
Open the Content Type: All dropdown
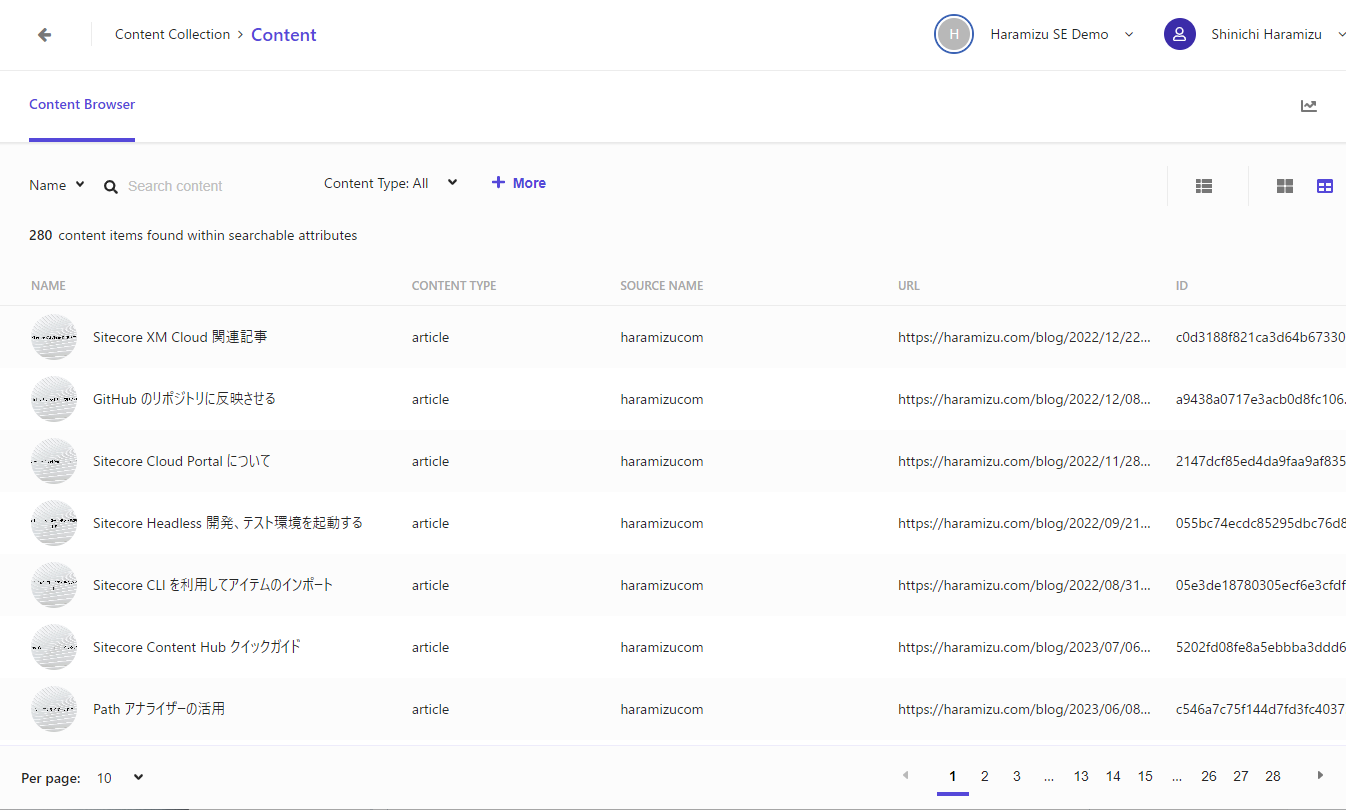point(391,183)
